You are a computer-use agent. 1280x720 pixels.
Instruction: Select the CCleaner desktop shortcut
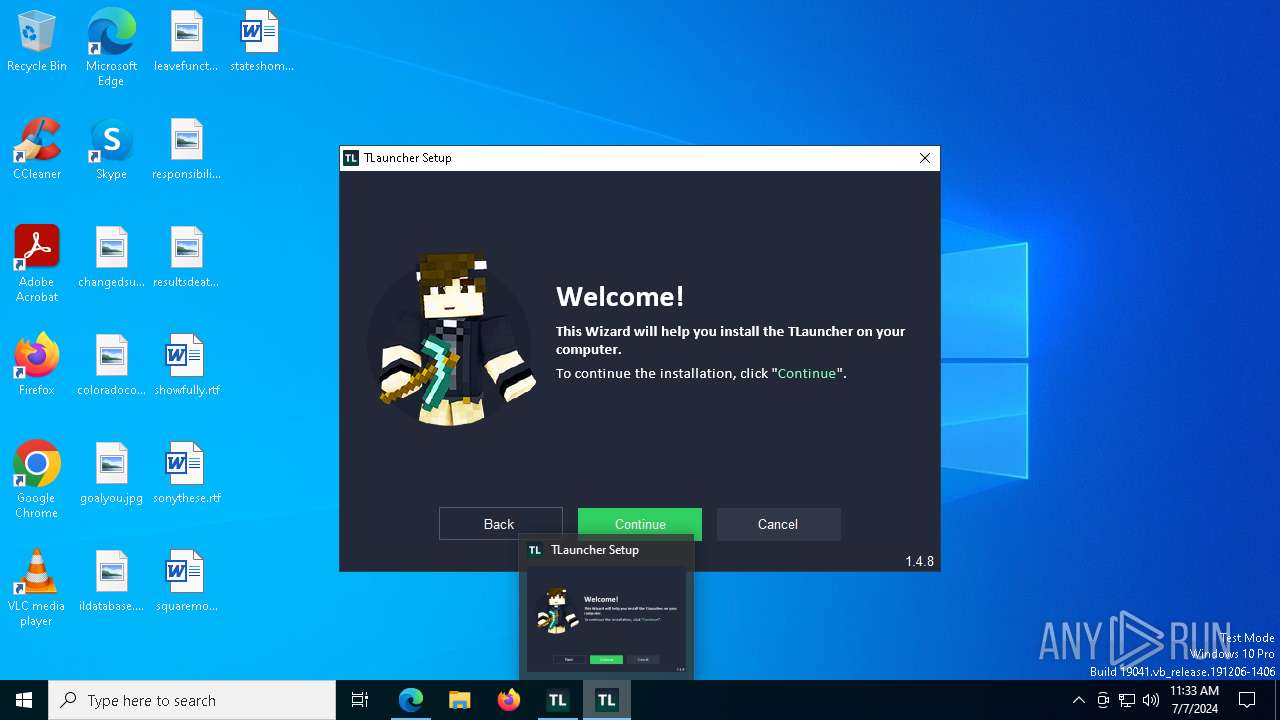[37, 150]
